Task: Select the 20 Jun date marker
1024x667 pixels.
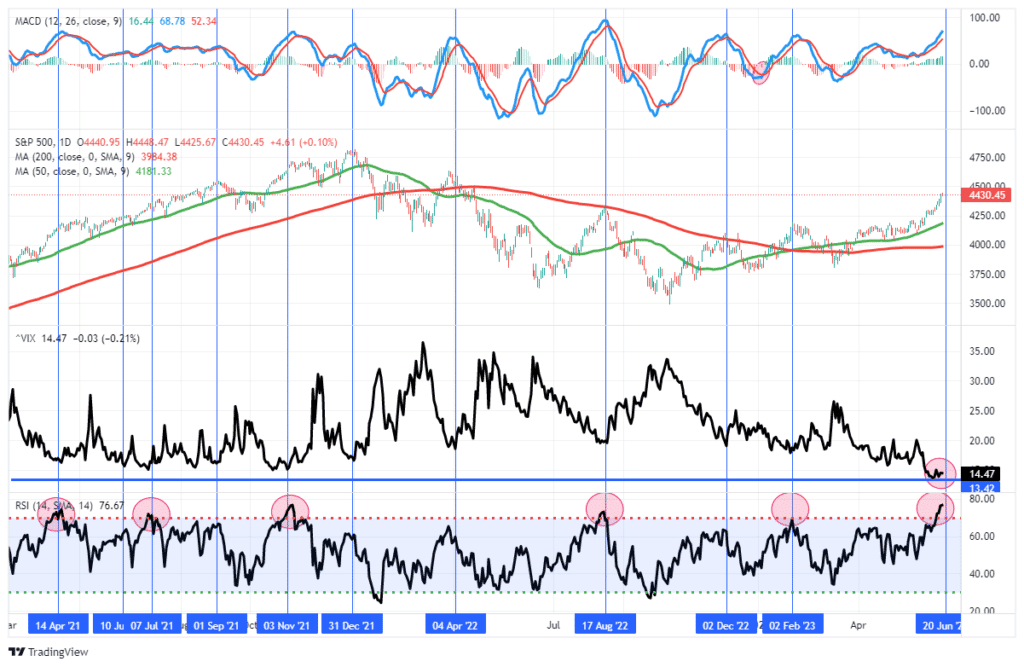Action: click(x=938, y=625)
